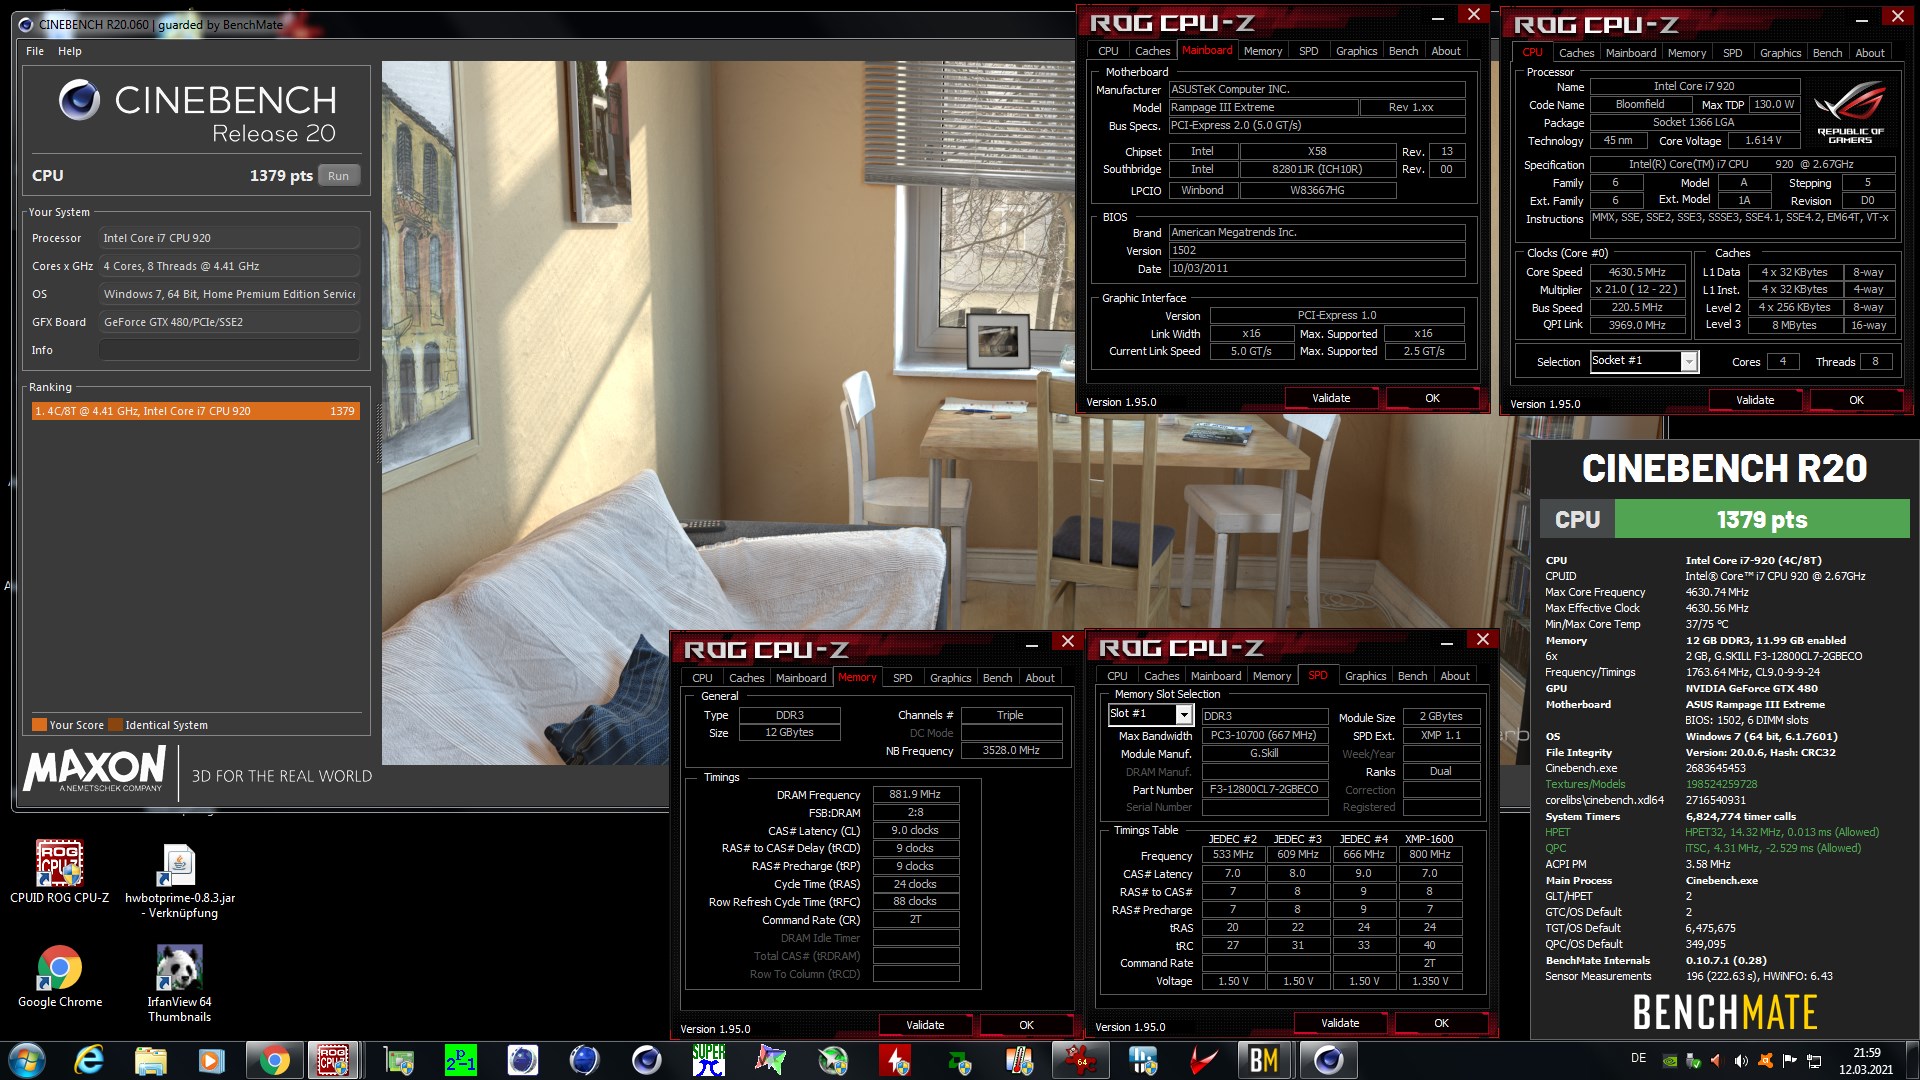Open About tab in SPD CPU-Z window
Image resolution: width=1920 pixels, height=1080 pixels.
1454,676
